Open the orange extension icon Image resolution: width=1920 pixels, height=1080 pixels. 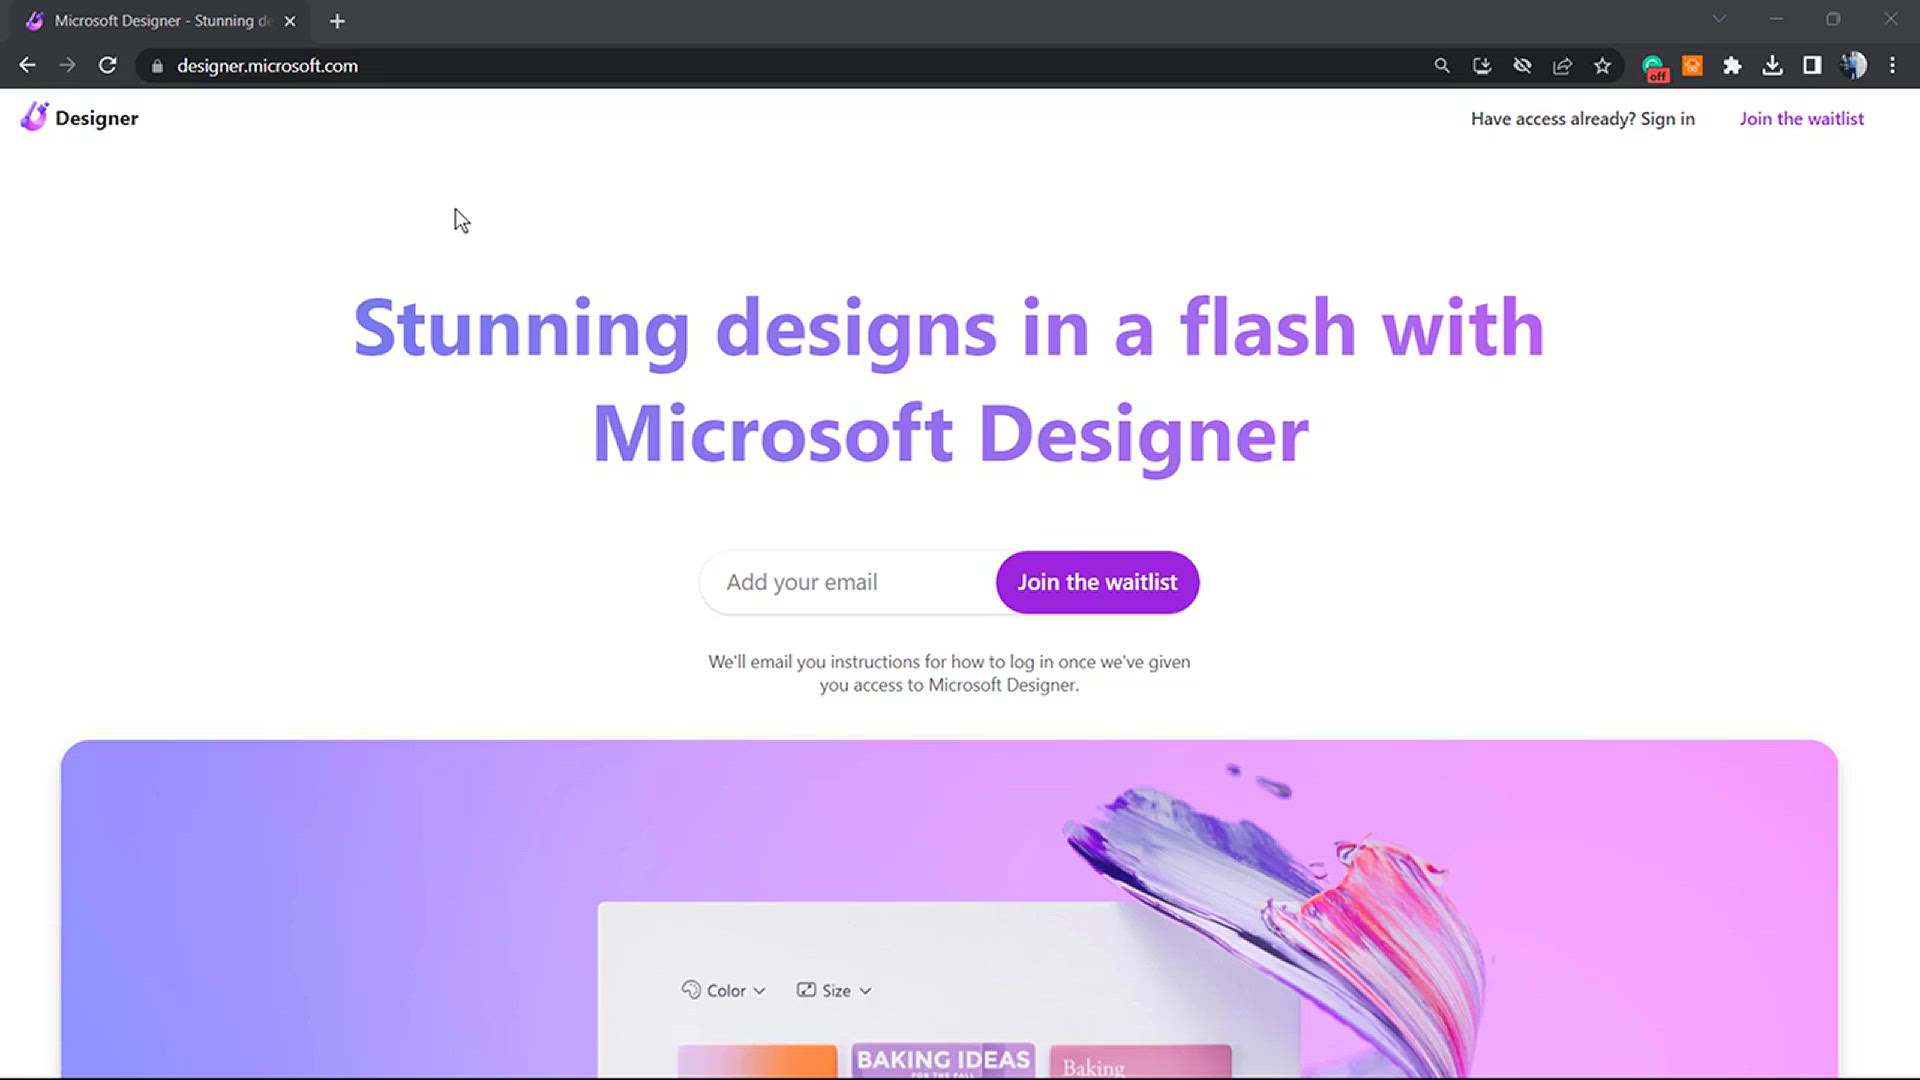tap(1692, 65)
